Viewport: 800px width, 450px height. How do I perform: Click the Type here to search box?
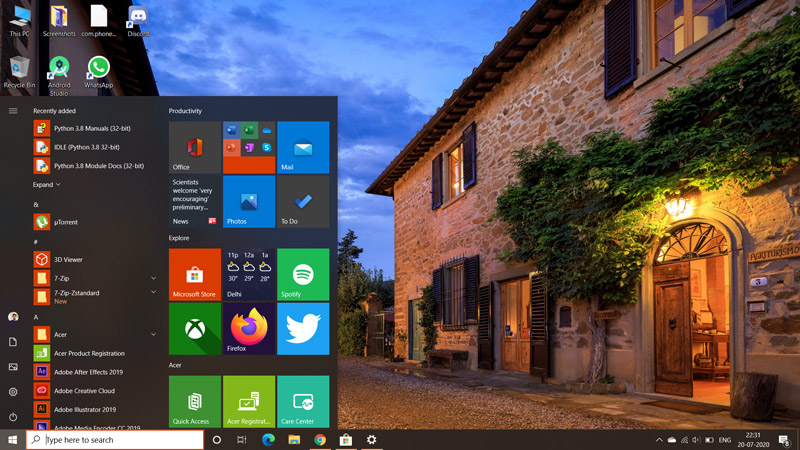[x=115, y=439]
